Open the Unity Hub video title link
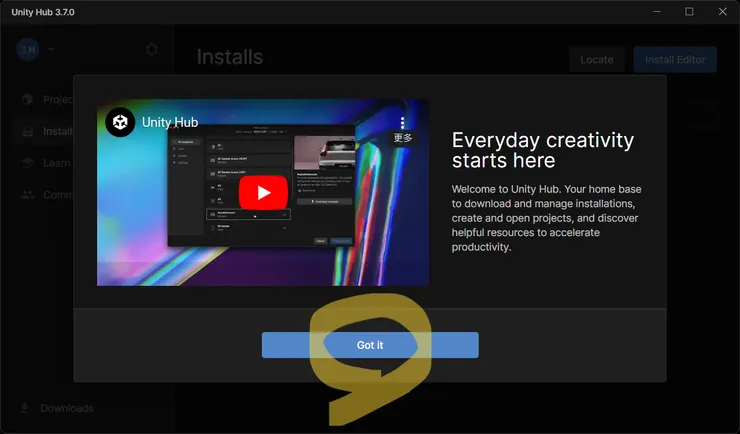 point(170,122)
